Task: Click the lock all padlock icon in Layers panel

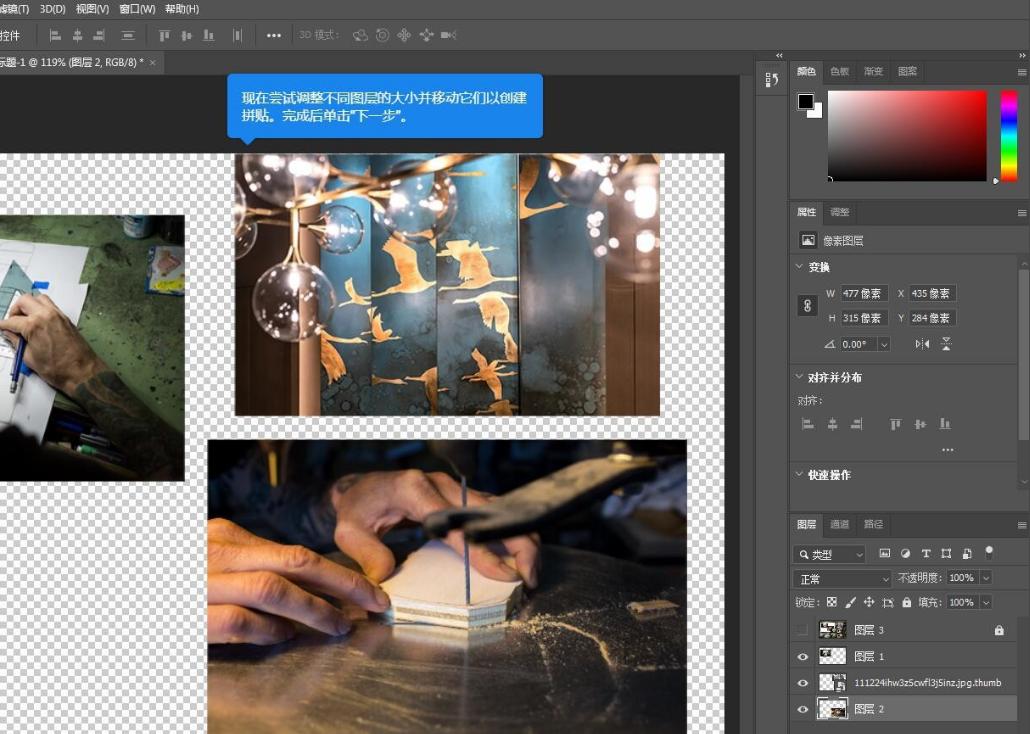Action: coord(906,602)
